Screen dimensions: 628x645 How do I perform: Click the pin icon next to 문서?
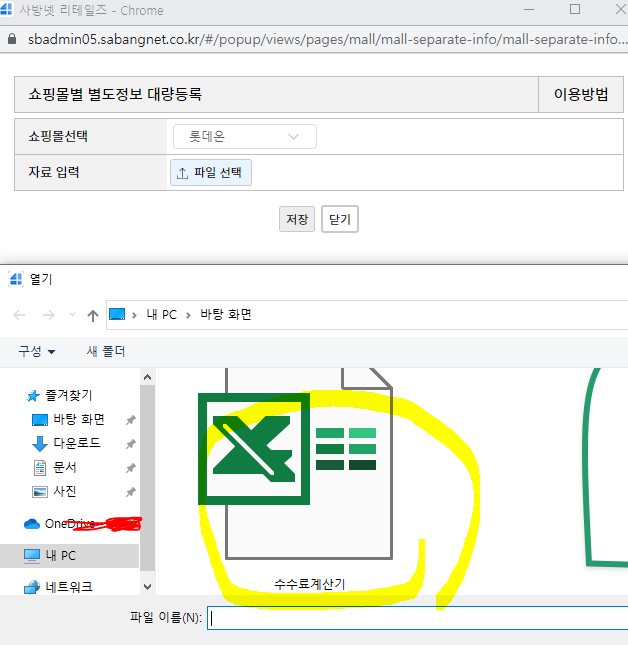pos(130,468)
